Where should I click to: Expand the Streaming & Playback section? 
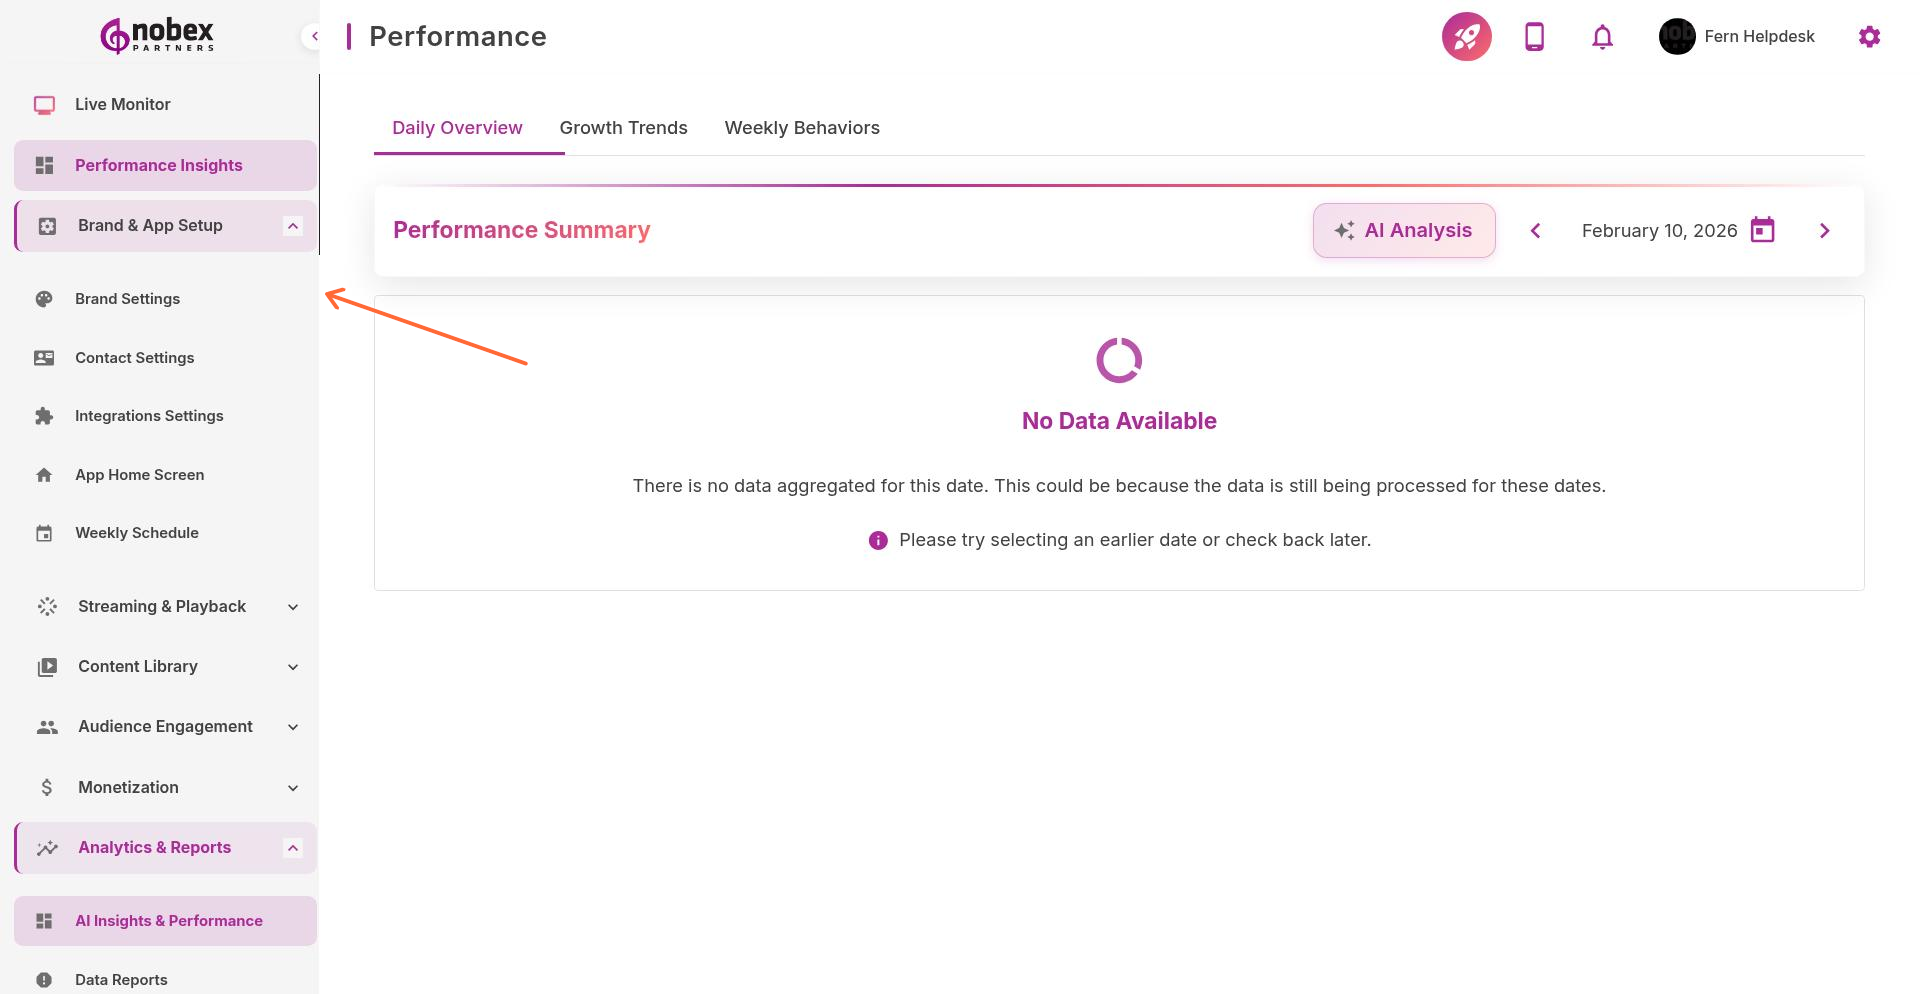click(292, 606)
